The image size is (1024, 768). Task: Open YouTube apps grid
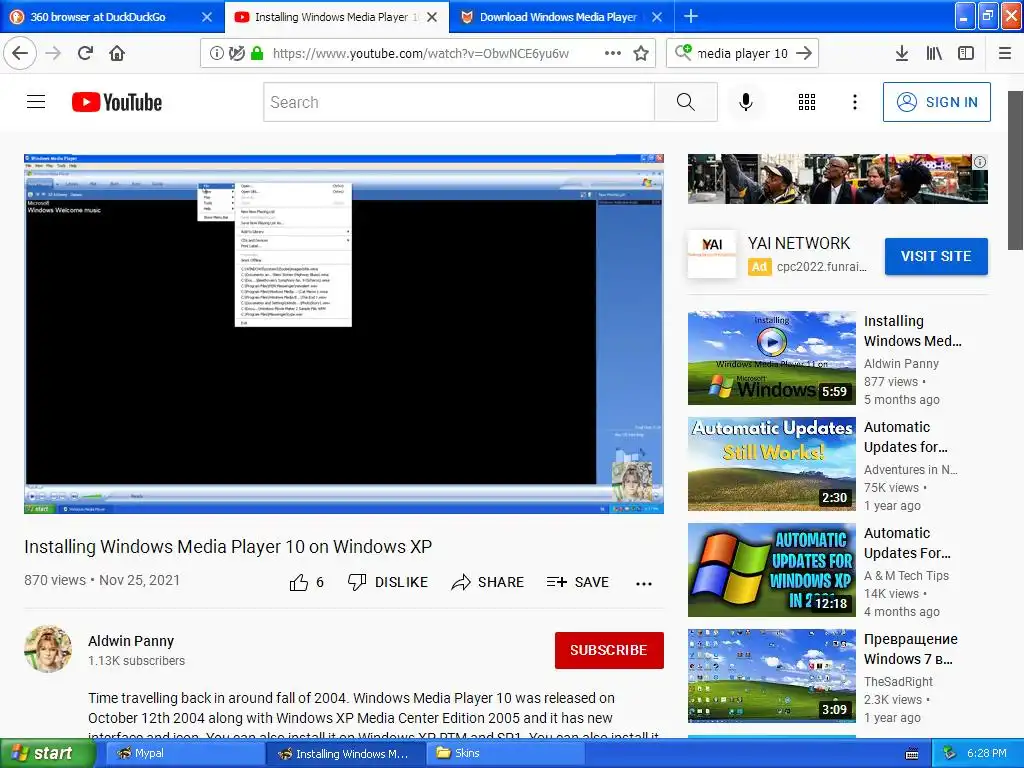point(807,102)
